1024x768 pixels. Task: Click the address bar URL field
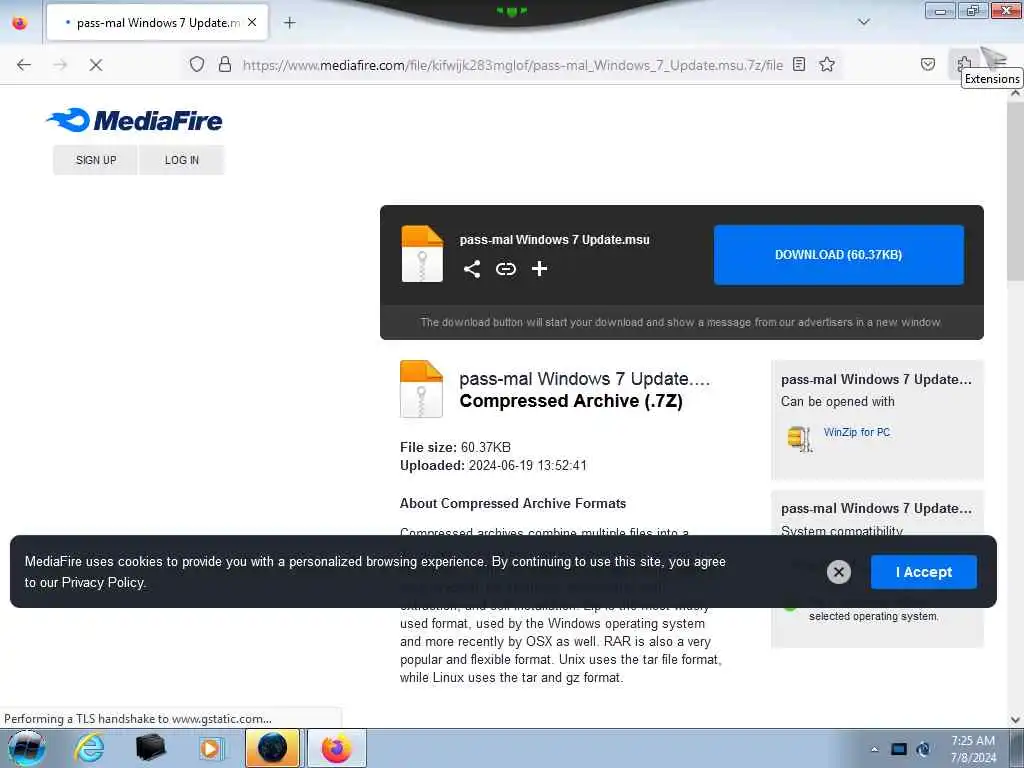coord(513,65)
